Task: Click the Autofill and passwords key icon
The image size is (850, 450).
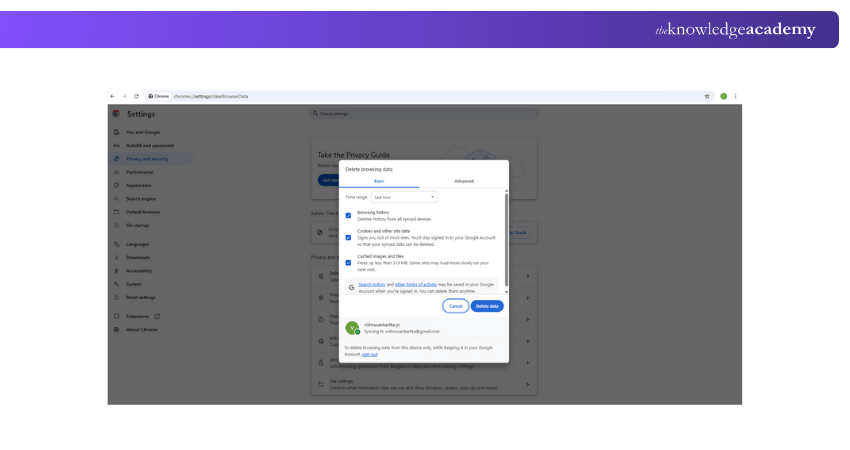Action: (x=116, y=146)
